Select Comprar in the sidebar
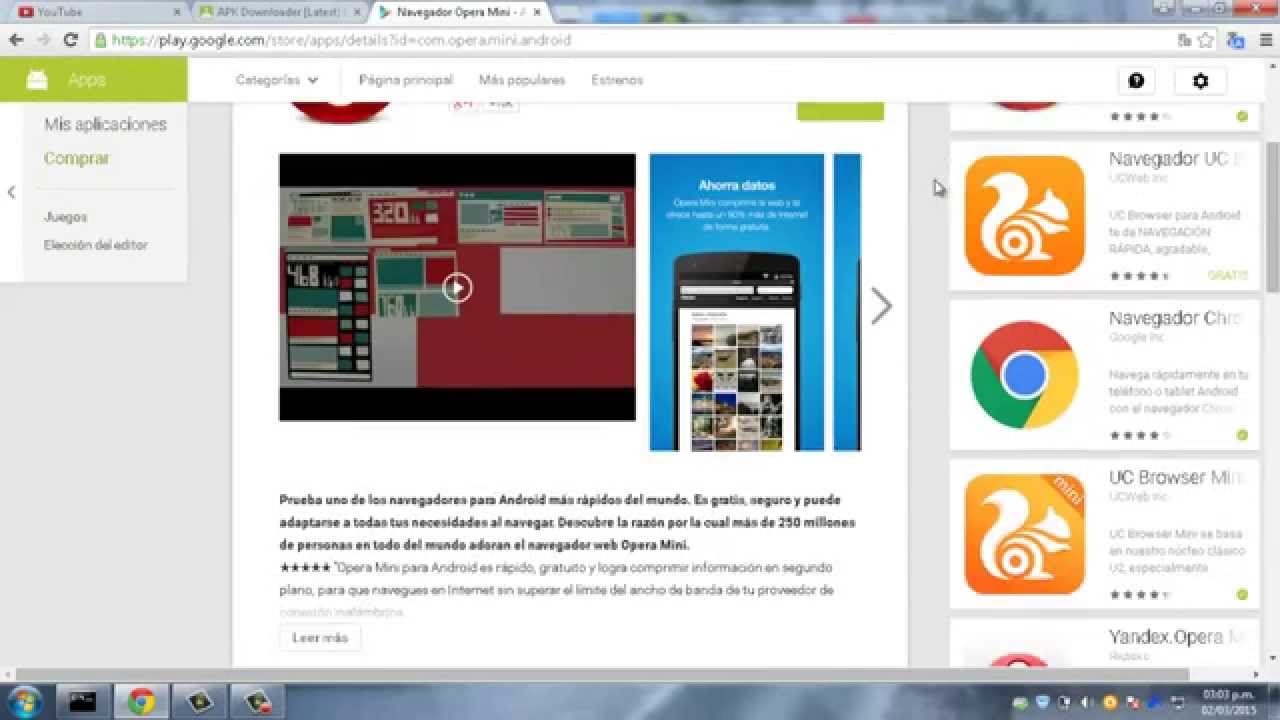 tap(77, 158)
